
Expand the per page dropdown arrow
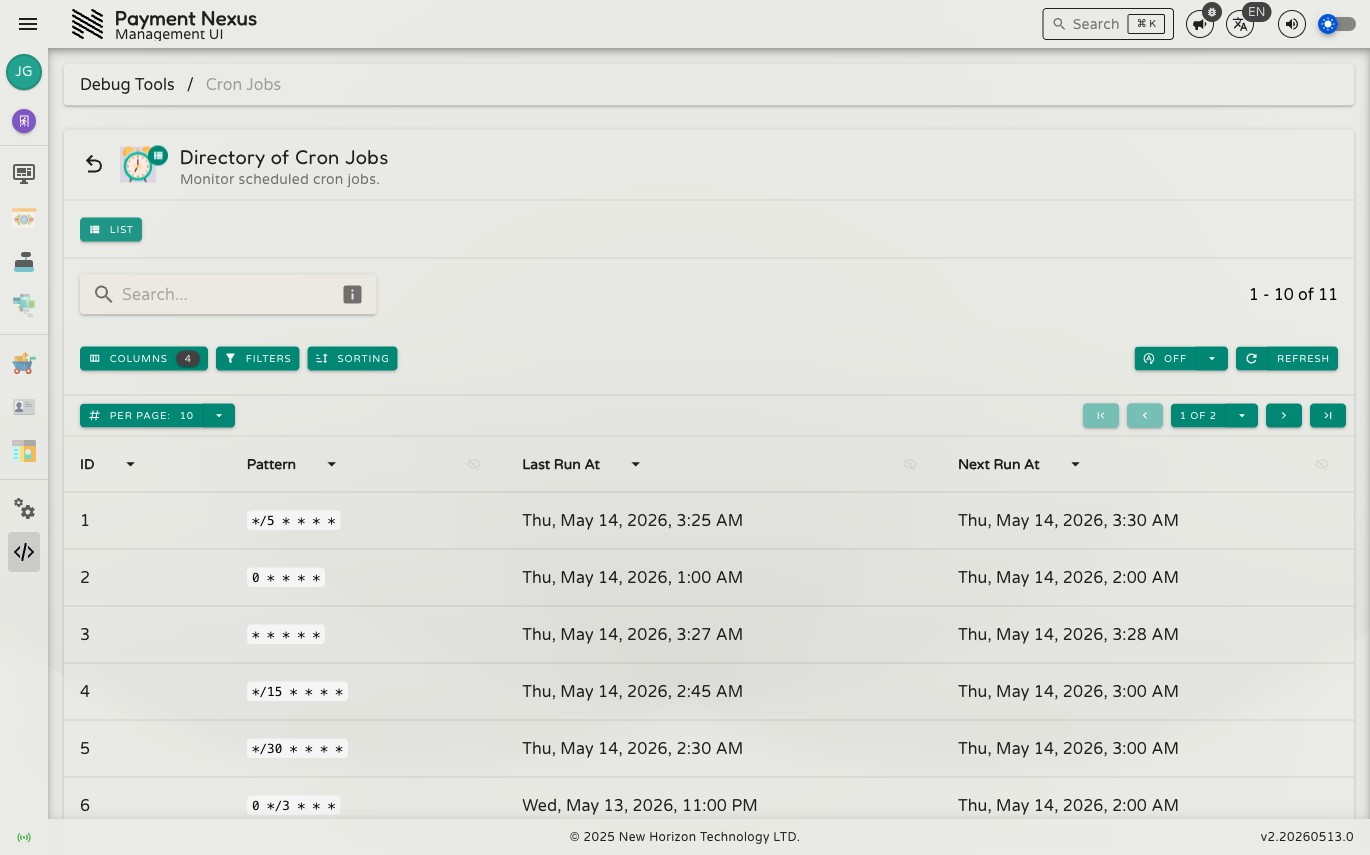click(x=219, y=415)
